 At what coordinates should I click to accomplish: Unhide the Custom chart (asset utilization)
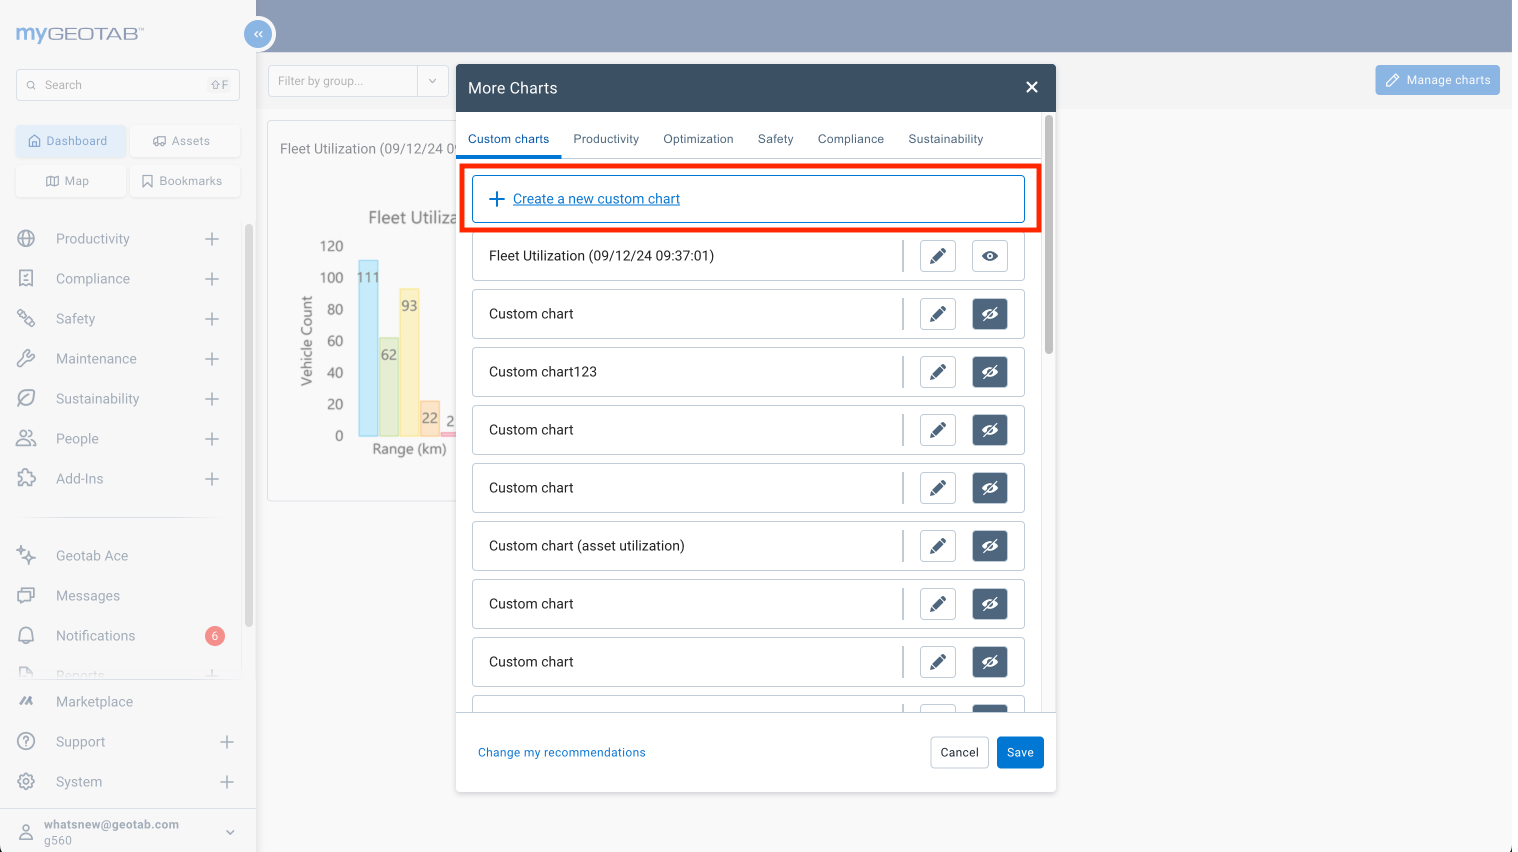pyautogui.click(x=989, y=545)
